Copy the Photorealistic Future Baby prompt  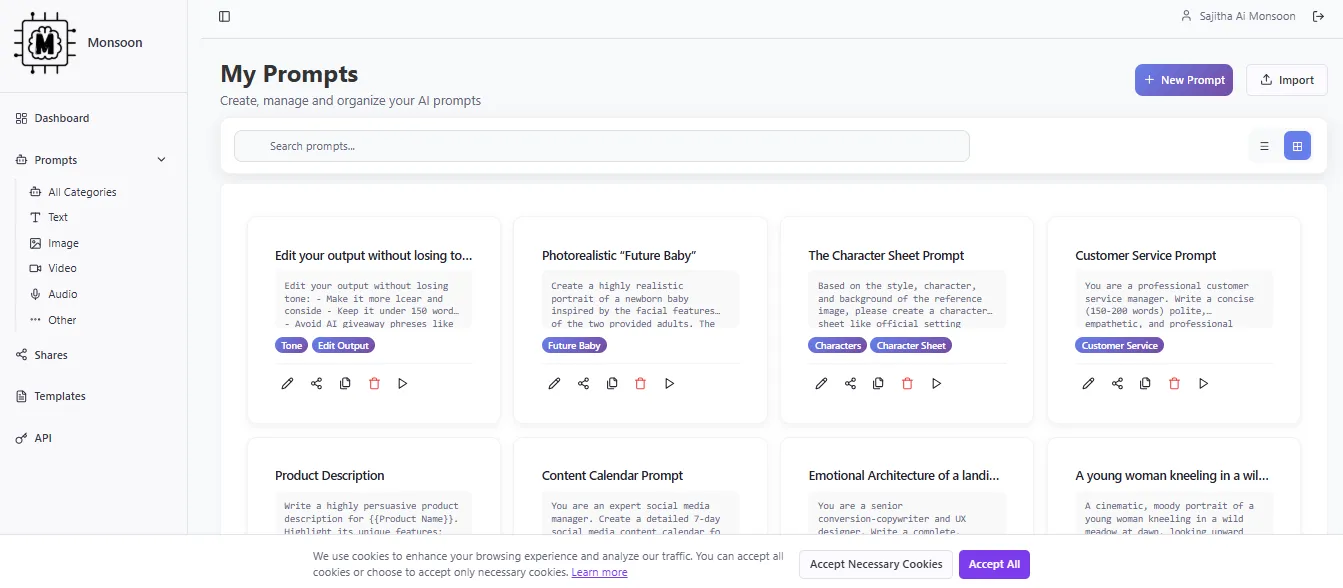[x=612, y=383]
